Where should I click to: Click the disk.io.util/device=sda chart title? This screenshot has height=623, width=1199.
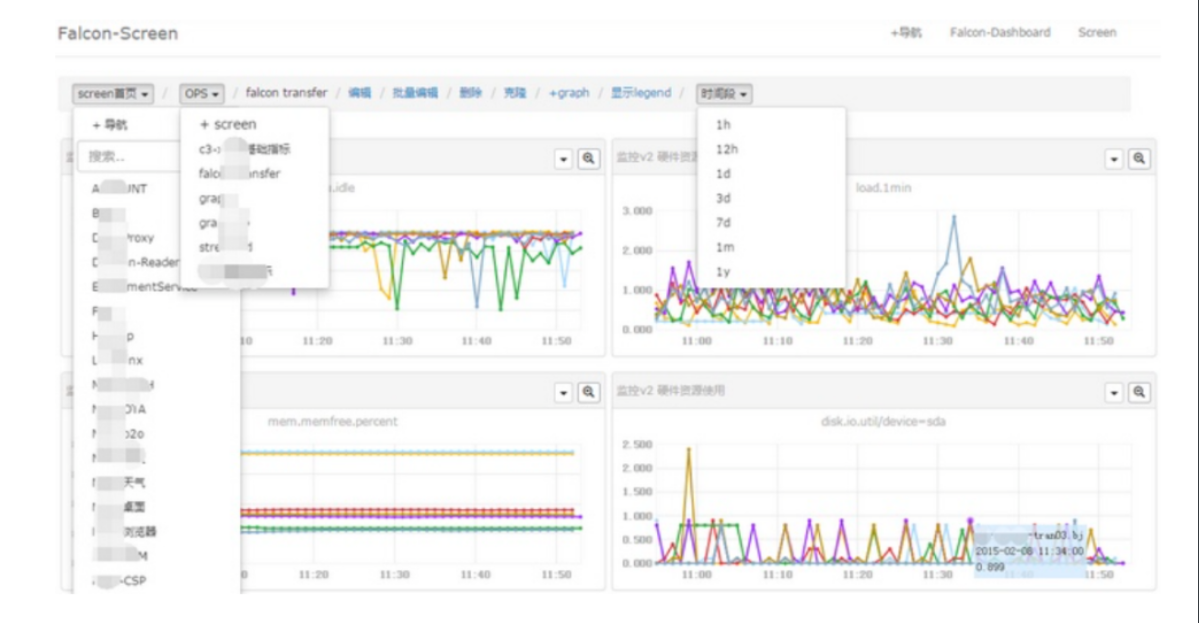(x=883, y=421)
